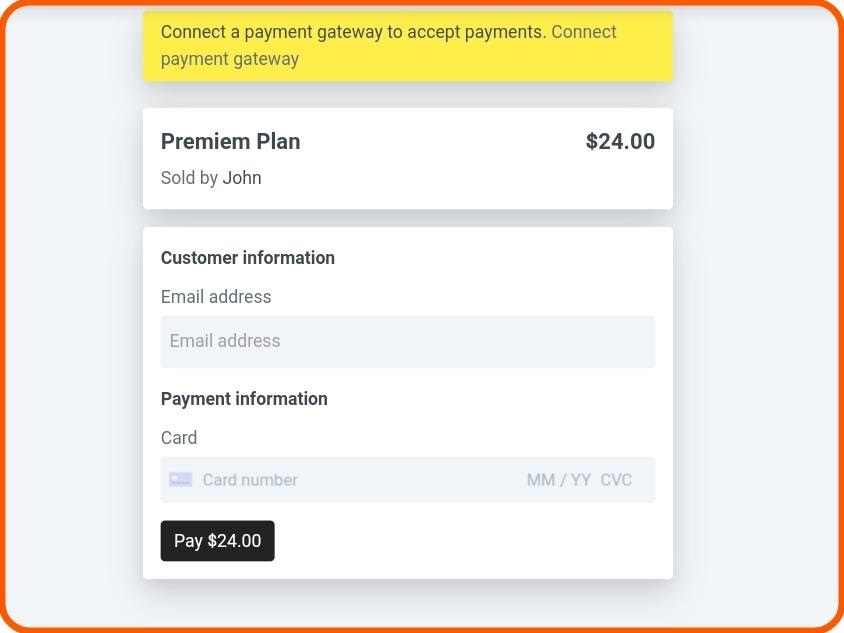Click the Card field label
844x633 pixels.
point(179,438)
